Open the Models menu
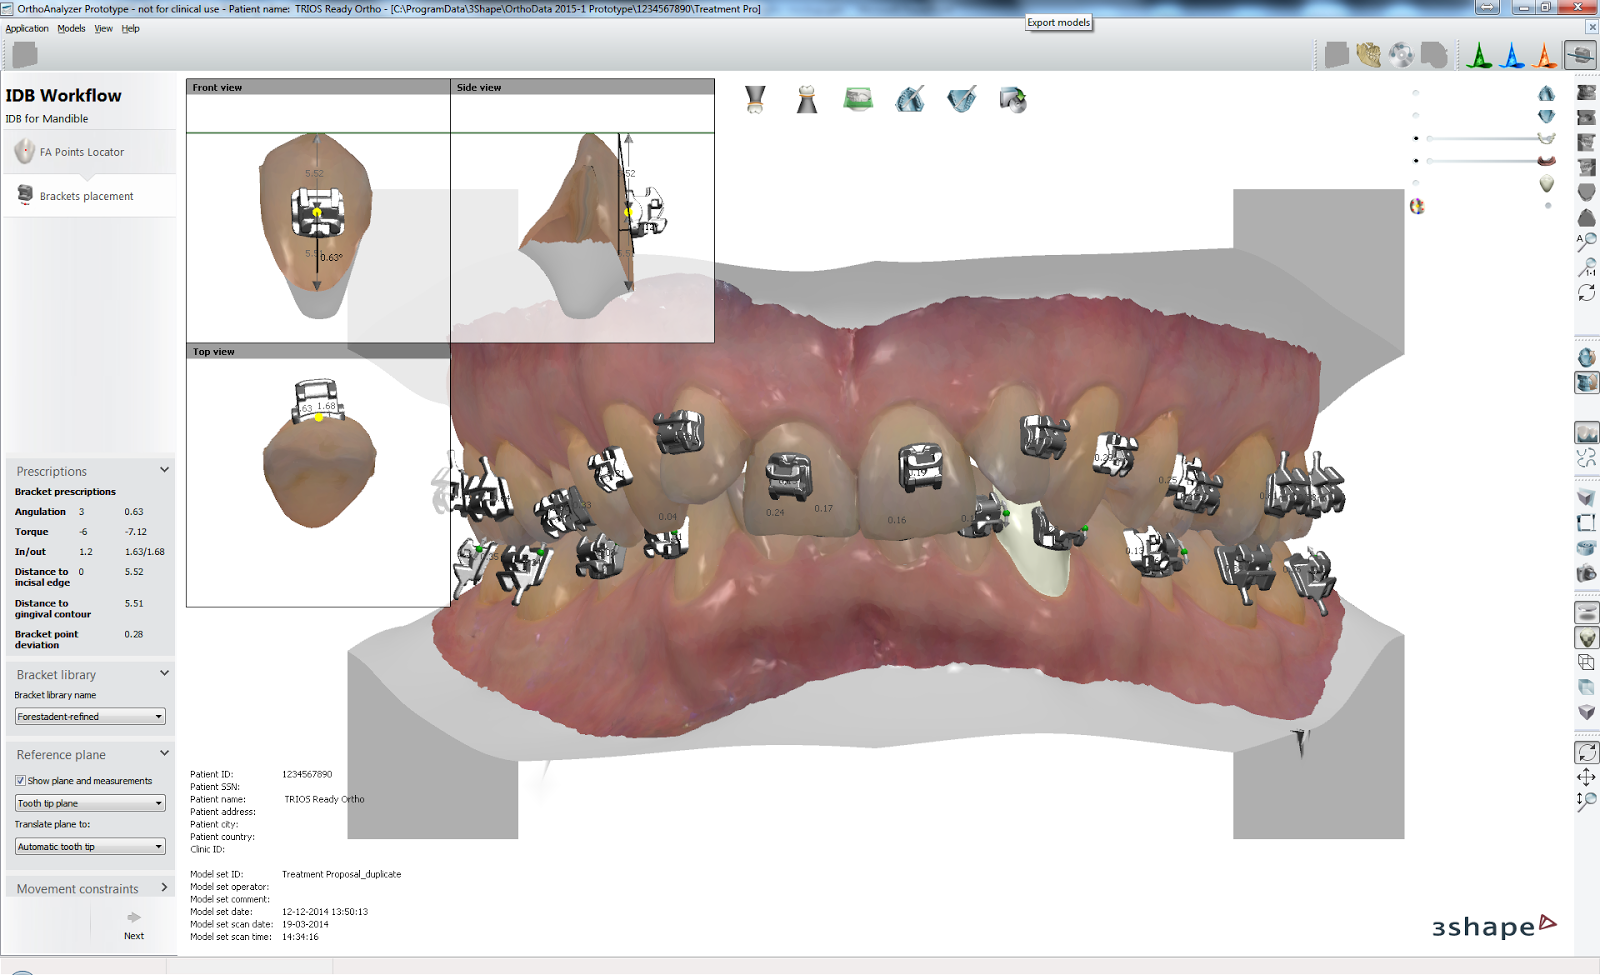 [x=71, y=29]
